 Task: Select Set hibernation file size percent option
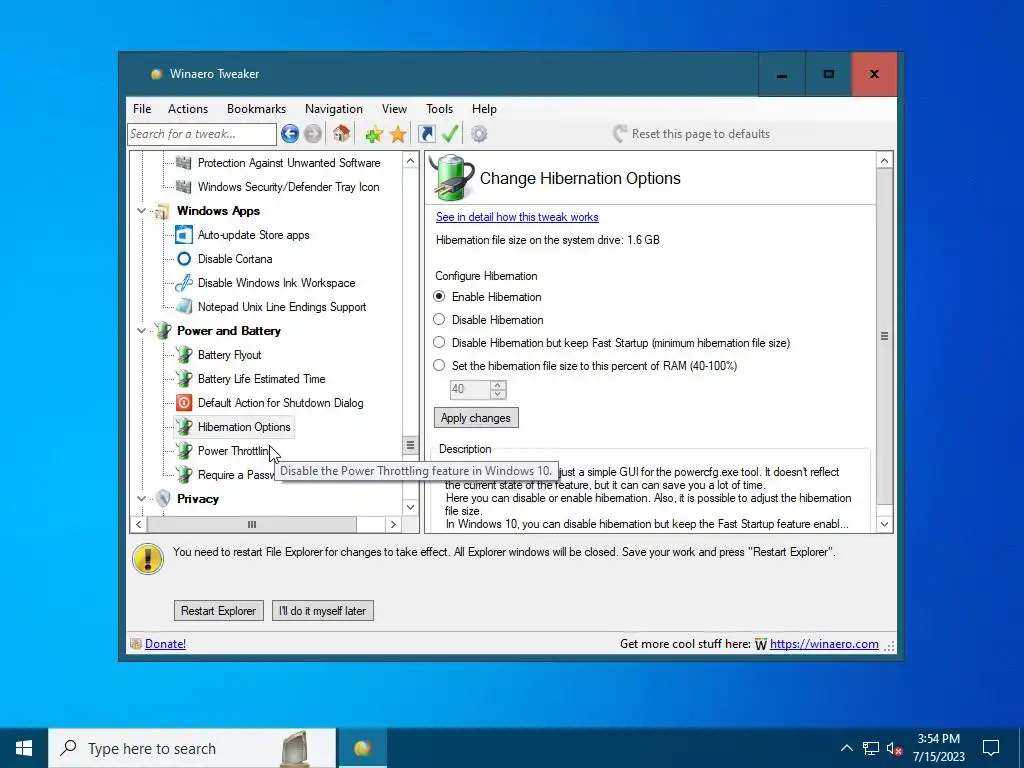click(439, 365)
